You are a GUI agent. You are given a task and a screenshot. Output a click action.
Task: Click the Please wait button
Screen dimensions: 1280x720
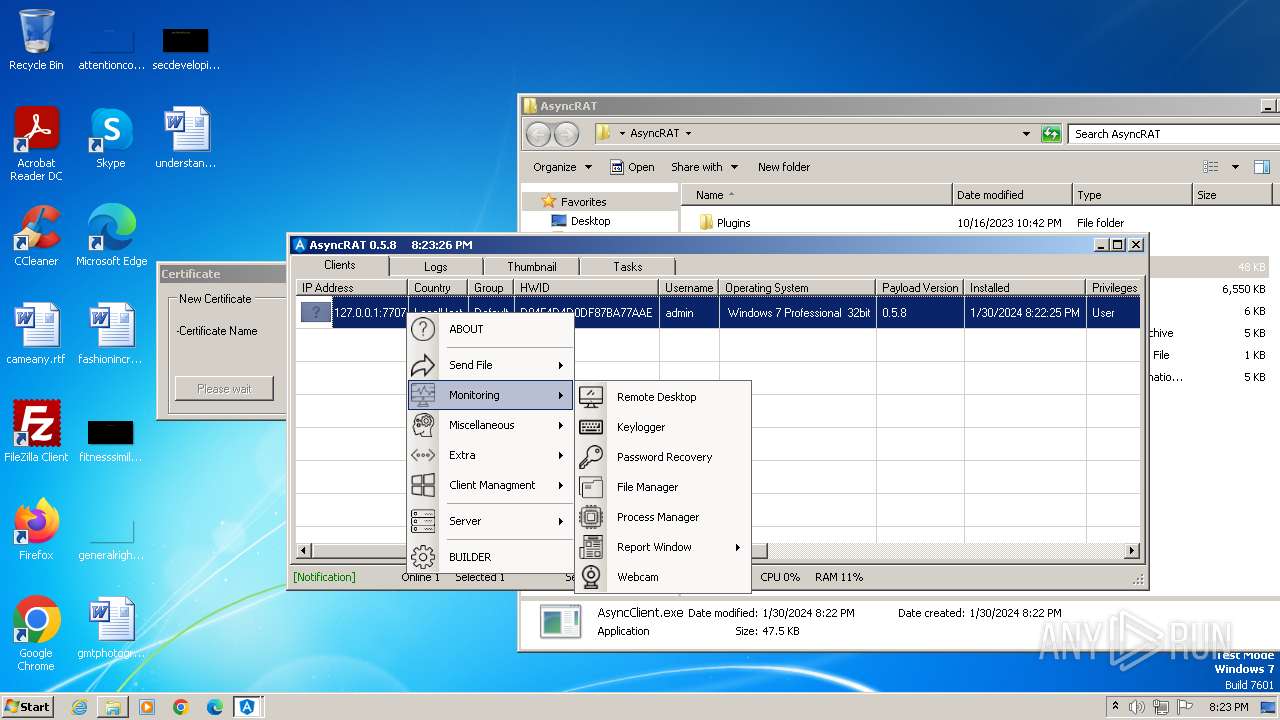[x=224, y=389]
